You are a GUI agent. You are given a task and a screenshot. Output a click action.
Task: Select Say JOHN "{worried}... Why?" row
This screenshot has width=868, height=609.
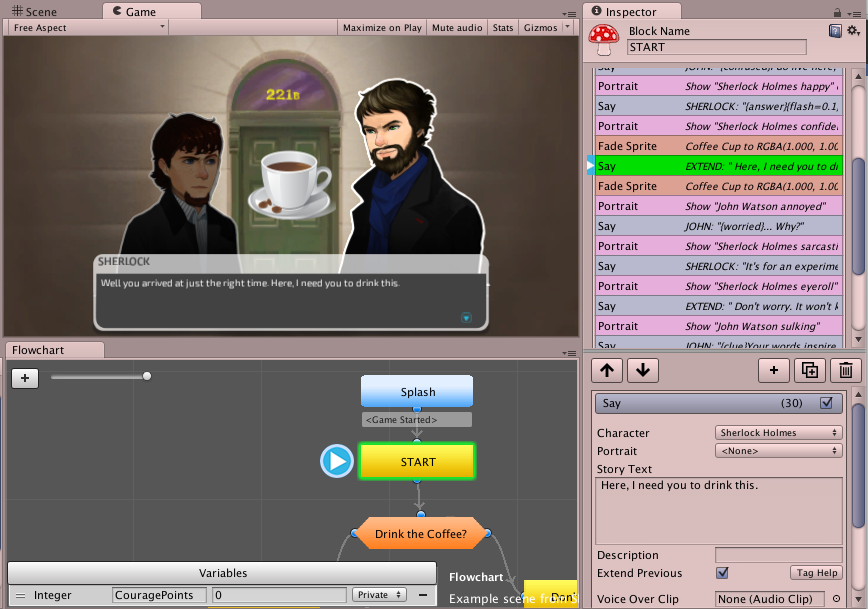719,226
